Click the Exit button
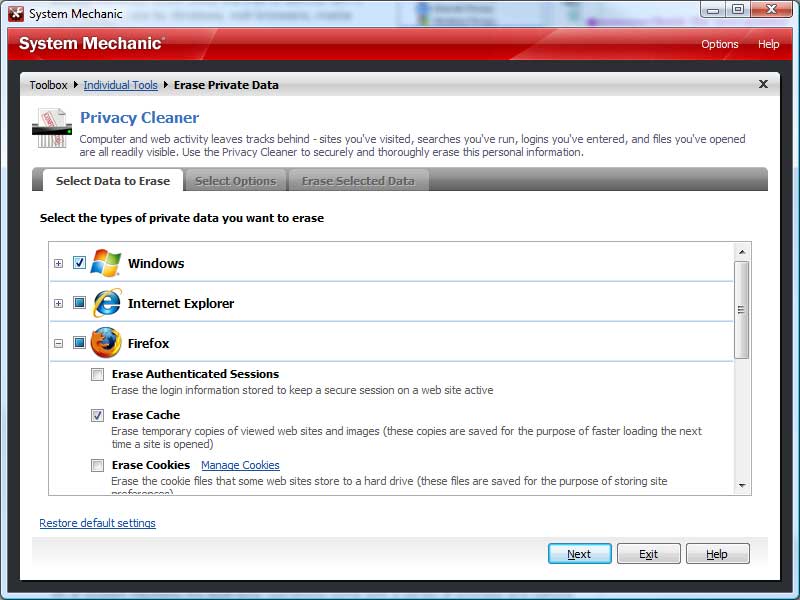This screenshot has width=800, height=600. [x=648, y=554]
